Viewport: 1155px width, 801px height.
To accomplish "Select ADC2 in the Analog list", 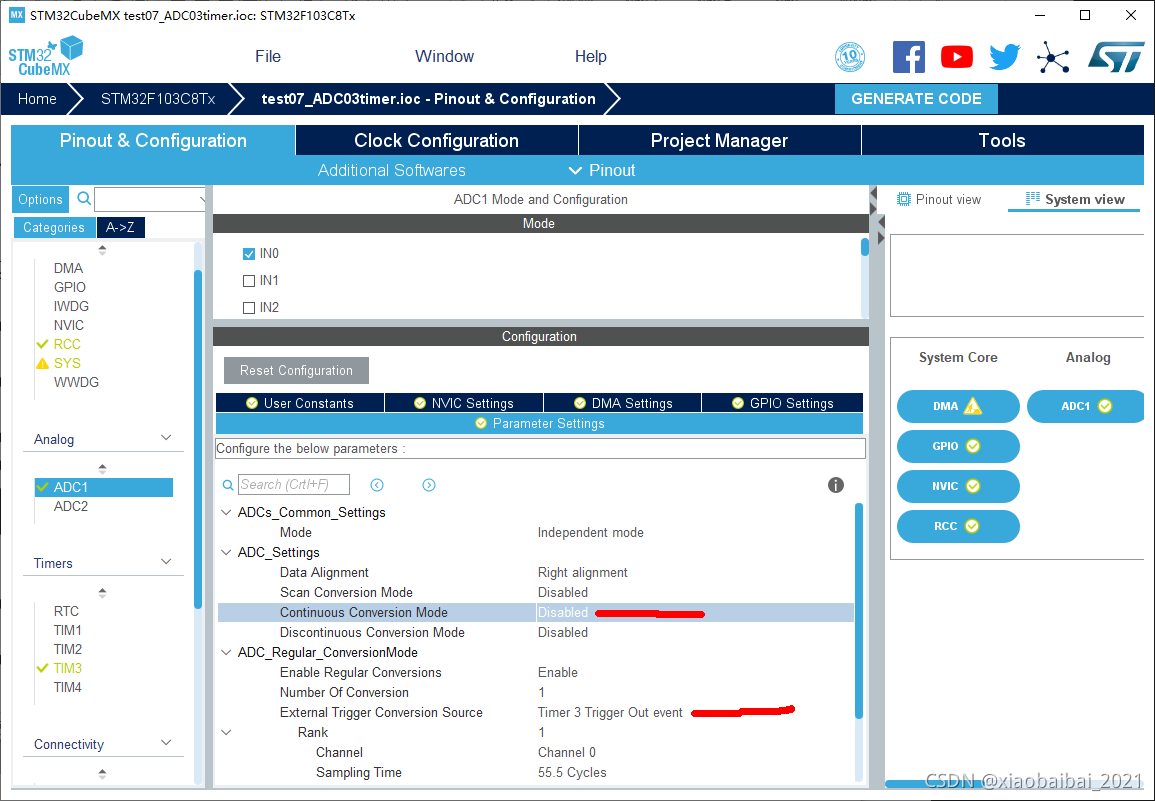I will (71, 506).
